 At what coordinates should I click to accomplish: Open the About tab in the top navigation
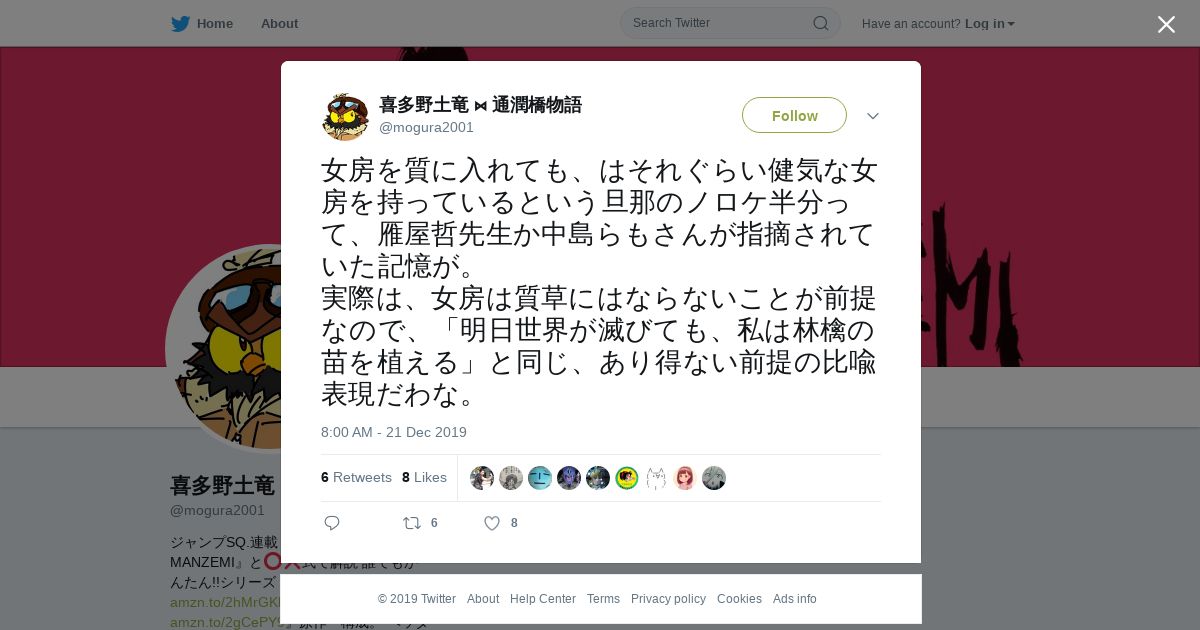click(279, 23)
